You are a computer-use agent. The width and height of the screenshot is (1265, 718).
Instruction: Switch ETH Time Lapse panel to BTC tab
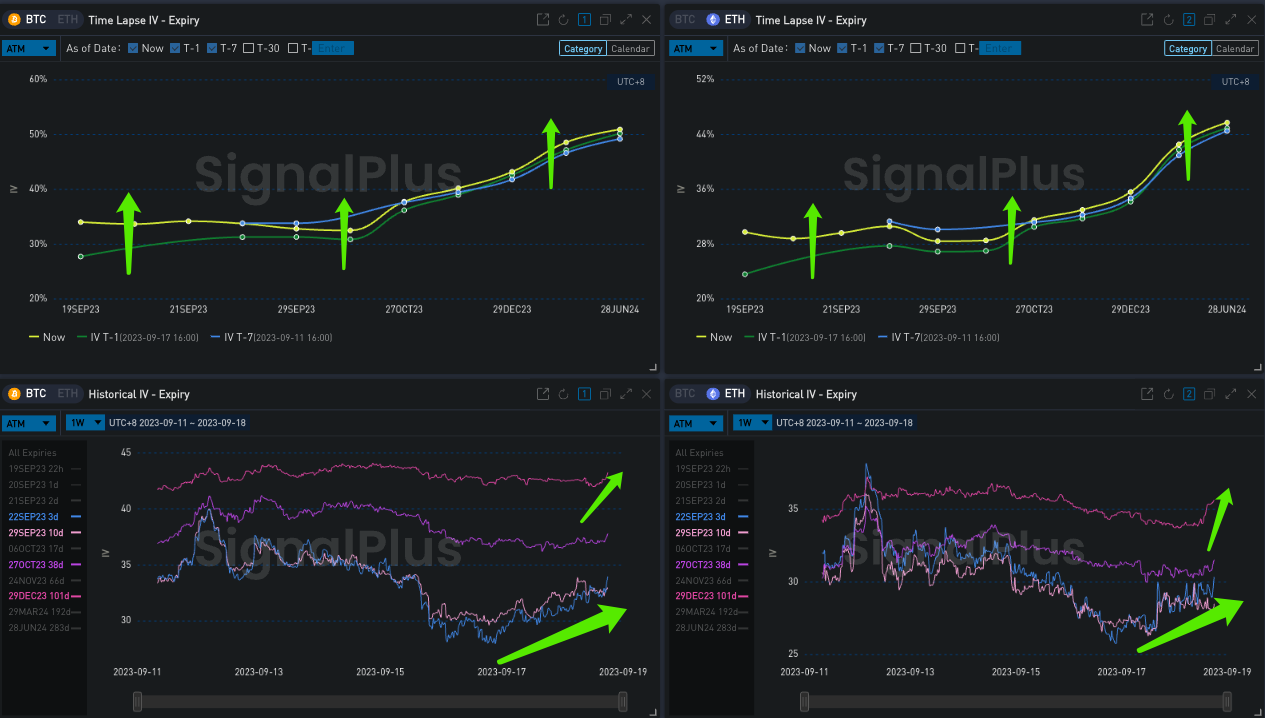[x=684, y=20]
